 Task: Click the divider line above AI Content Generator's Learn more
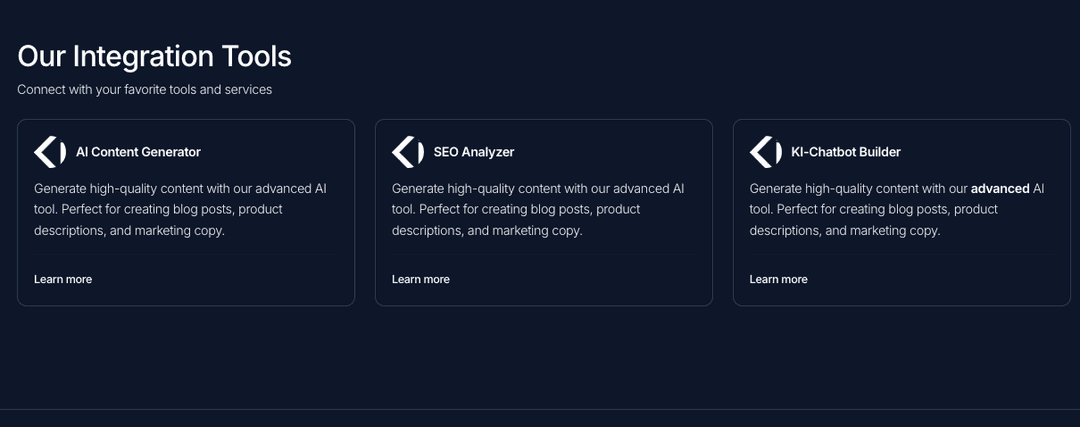pos(186,255)
